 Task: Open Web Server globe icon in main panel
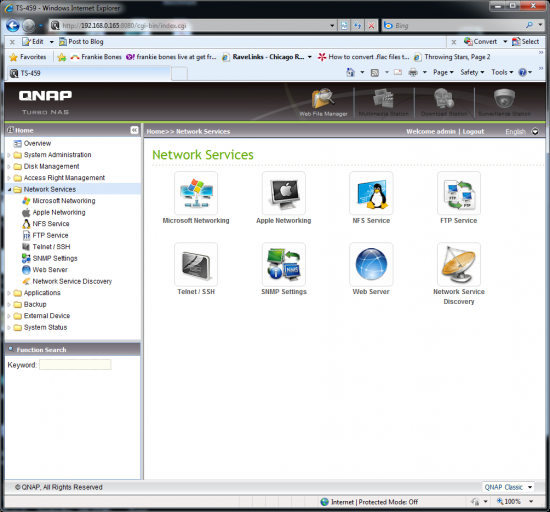(x=371, y=264)
